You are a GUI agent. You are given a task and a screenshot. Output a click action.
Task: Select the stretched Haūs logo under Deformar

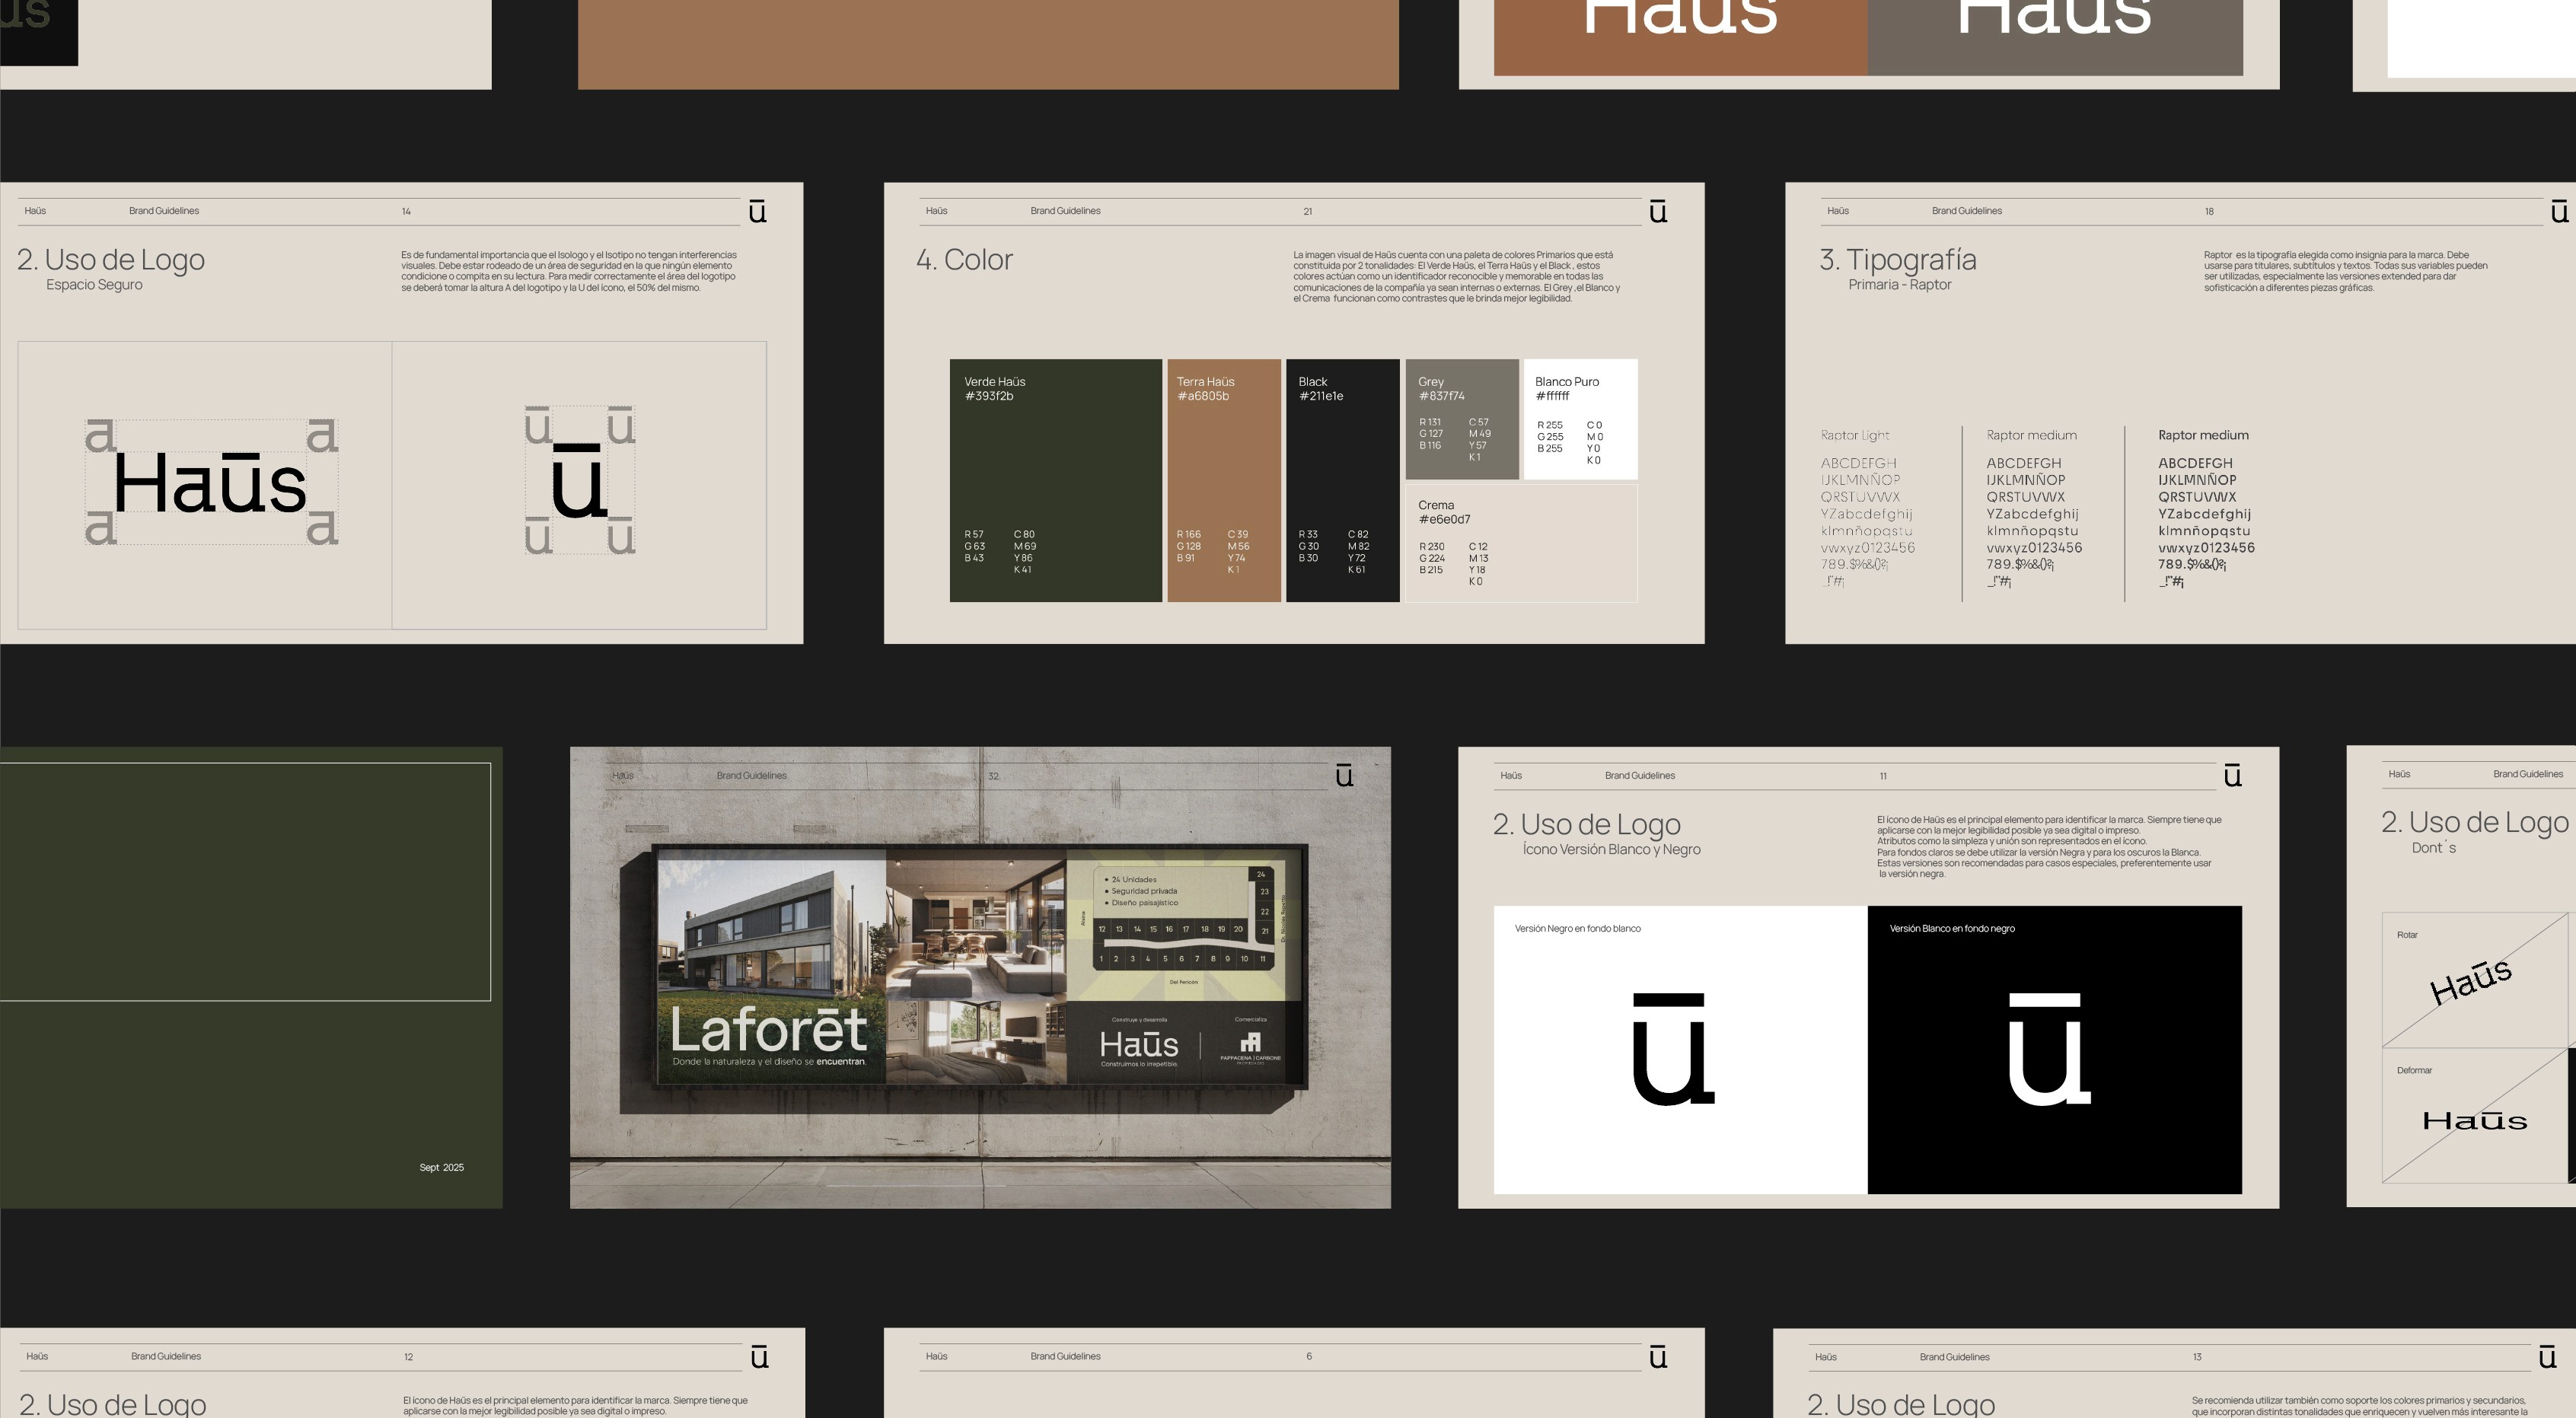click(2474, 1120)
